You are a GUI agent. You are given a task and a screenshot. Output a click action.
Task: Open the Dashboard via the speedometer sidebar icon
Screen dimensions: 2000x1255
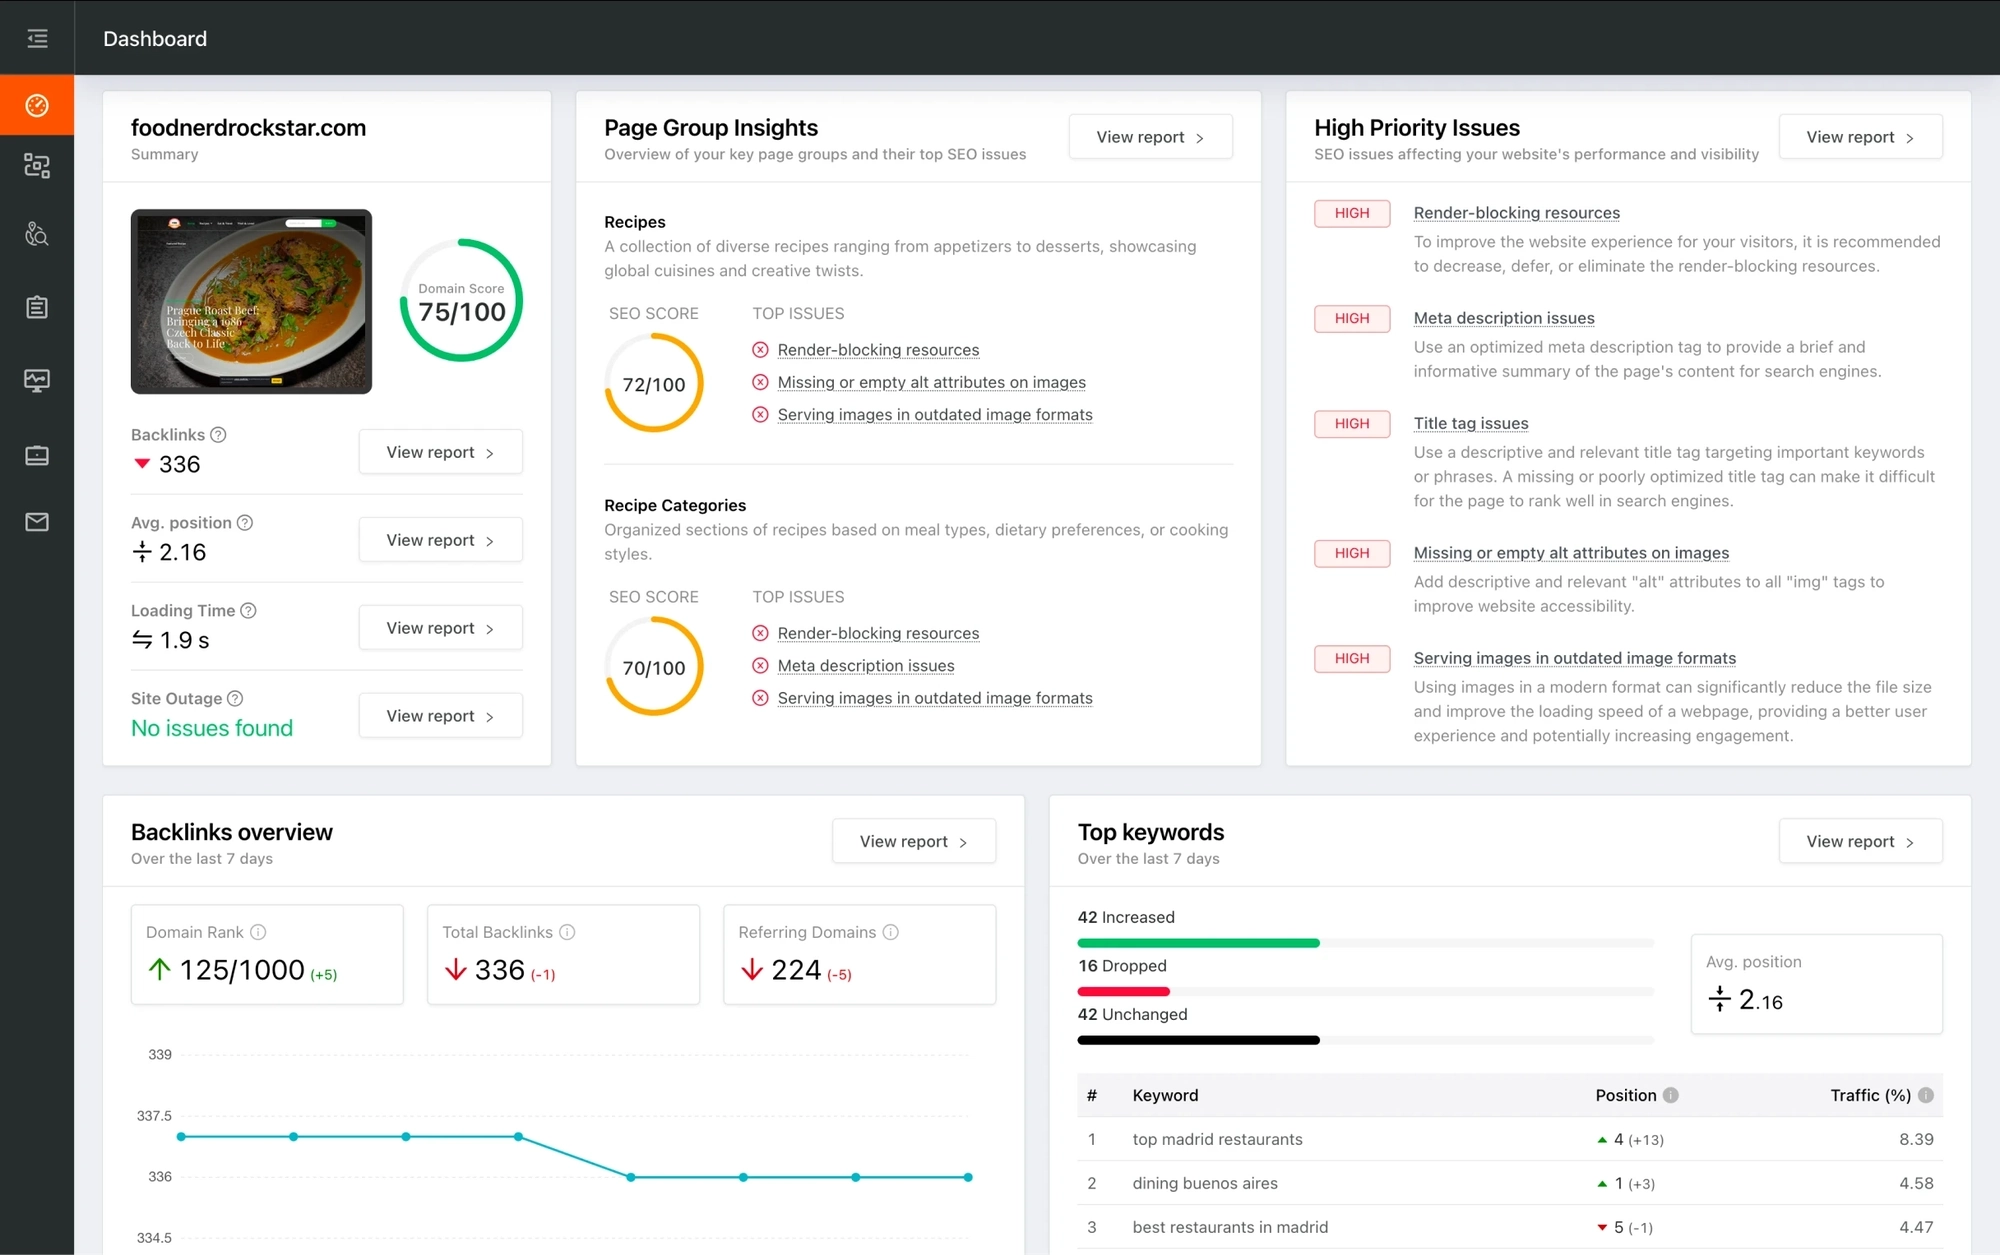tap(37, 104)
